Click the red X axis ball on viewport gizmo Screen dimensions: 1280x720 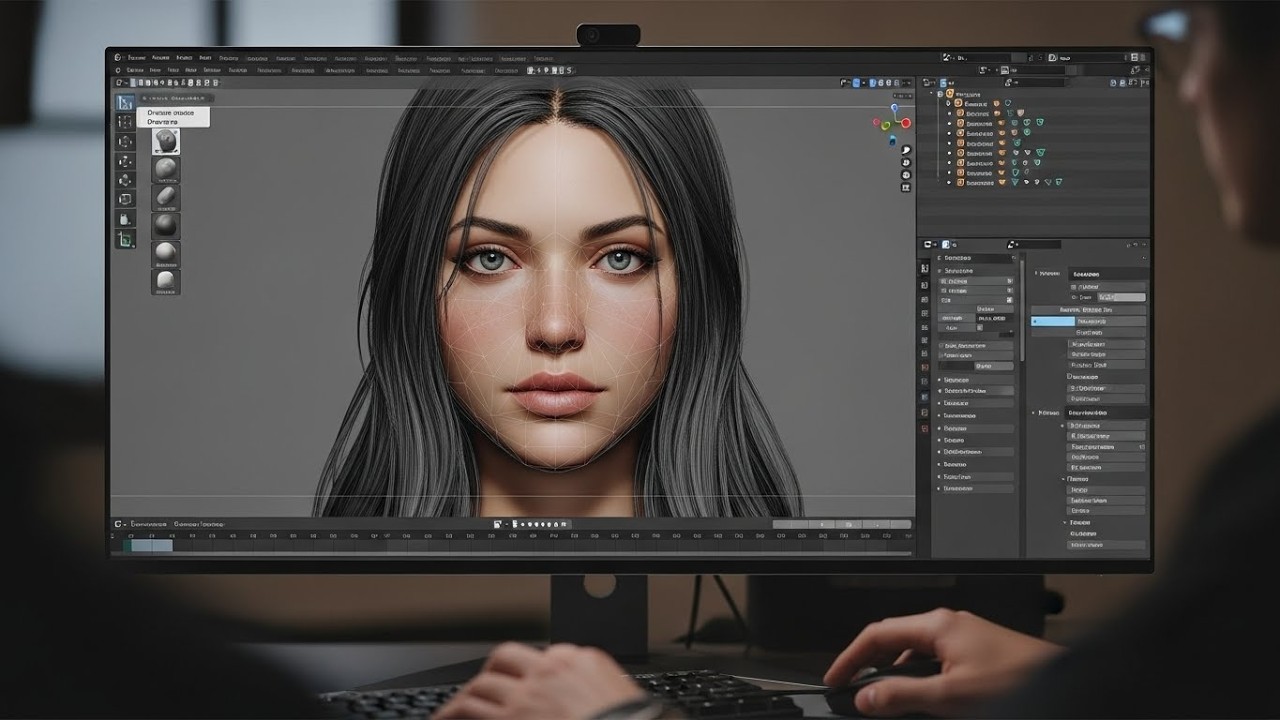pos(905,123)
